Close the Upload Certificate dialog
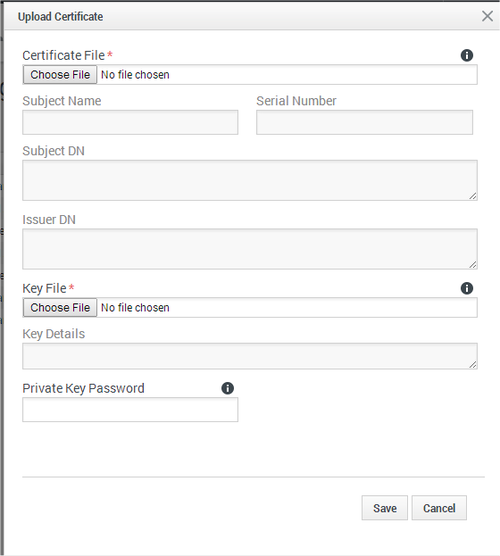Viewport: 500px width, 556px height. pos(487,16)
